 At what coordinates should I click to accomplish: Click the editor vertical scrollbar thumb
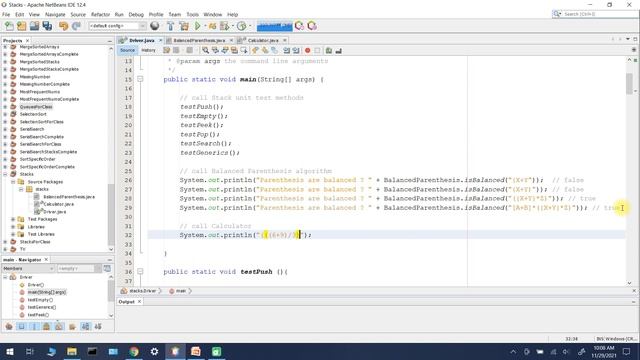click(x=629, y=84)
